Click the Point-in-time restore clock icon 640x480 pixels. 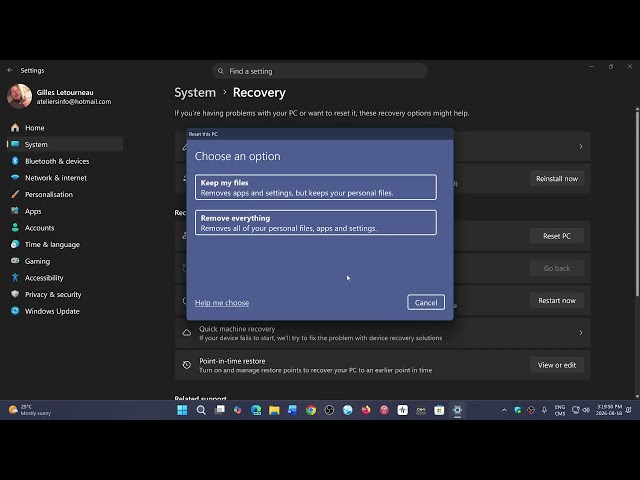pyautogui.click(x=187, y=365)
